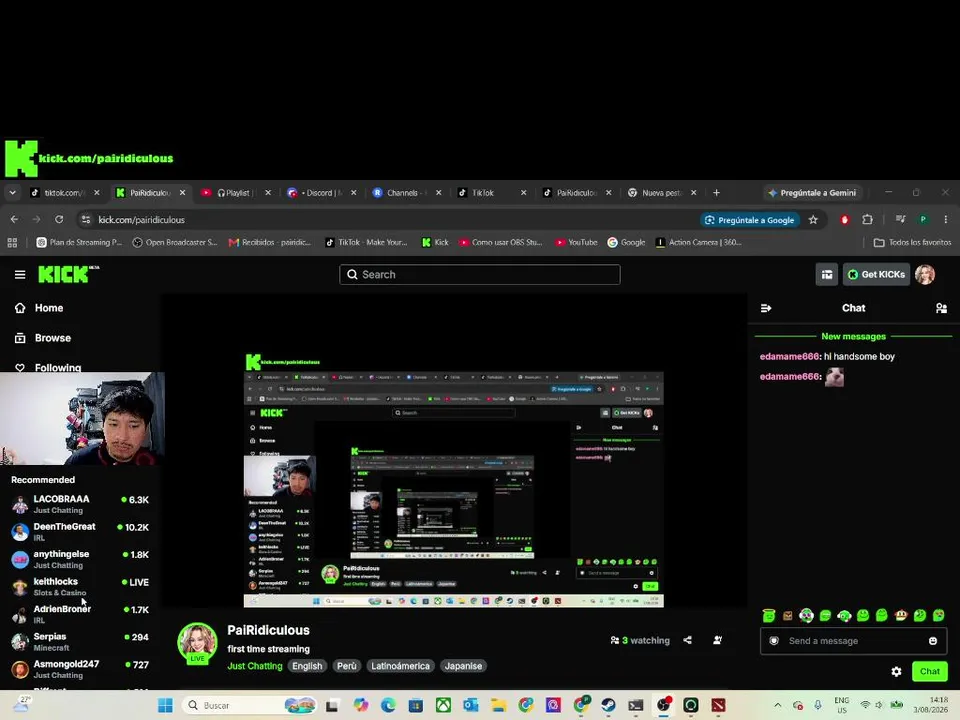Share the stream with the share icon
Screen dimensions: 960x720
coord(688,640)
